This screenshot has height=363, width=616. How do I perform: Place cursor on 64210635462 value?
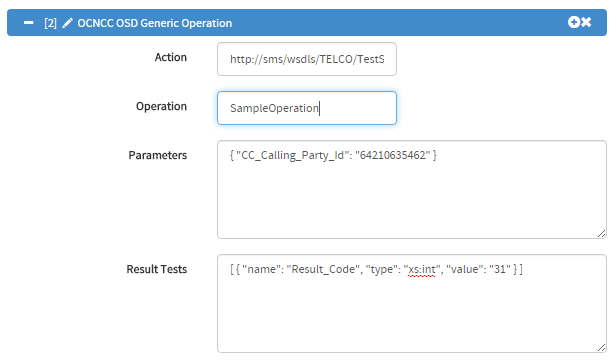click(x=393, y=155)
